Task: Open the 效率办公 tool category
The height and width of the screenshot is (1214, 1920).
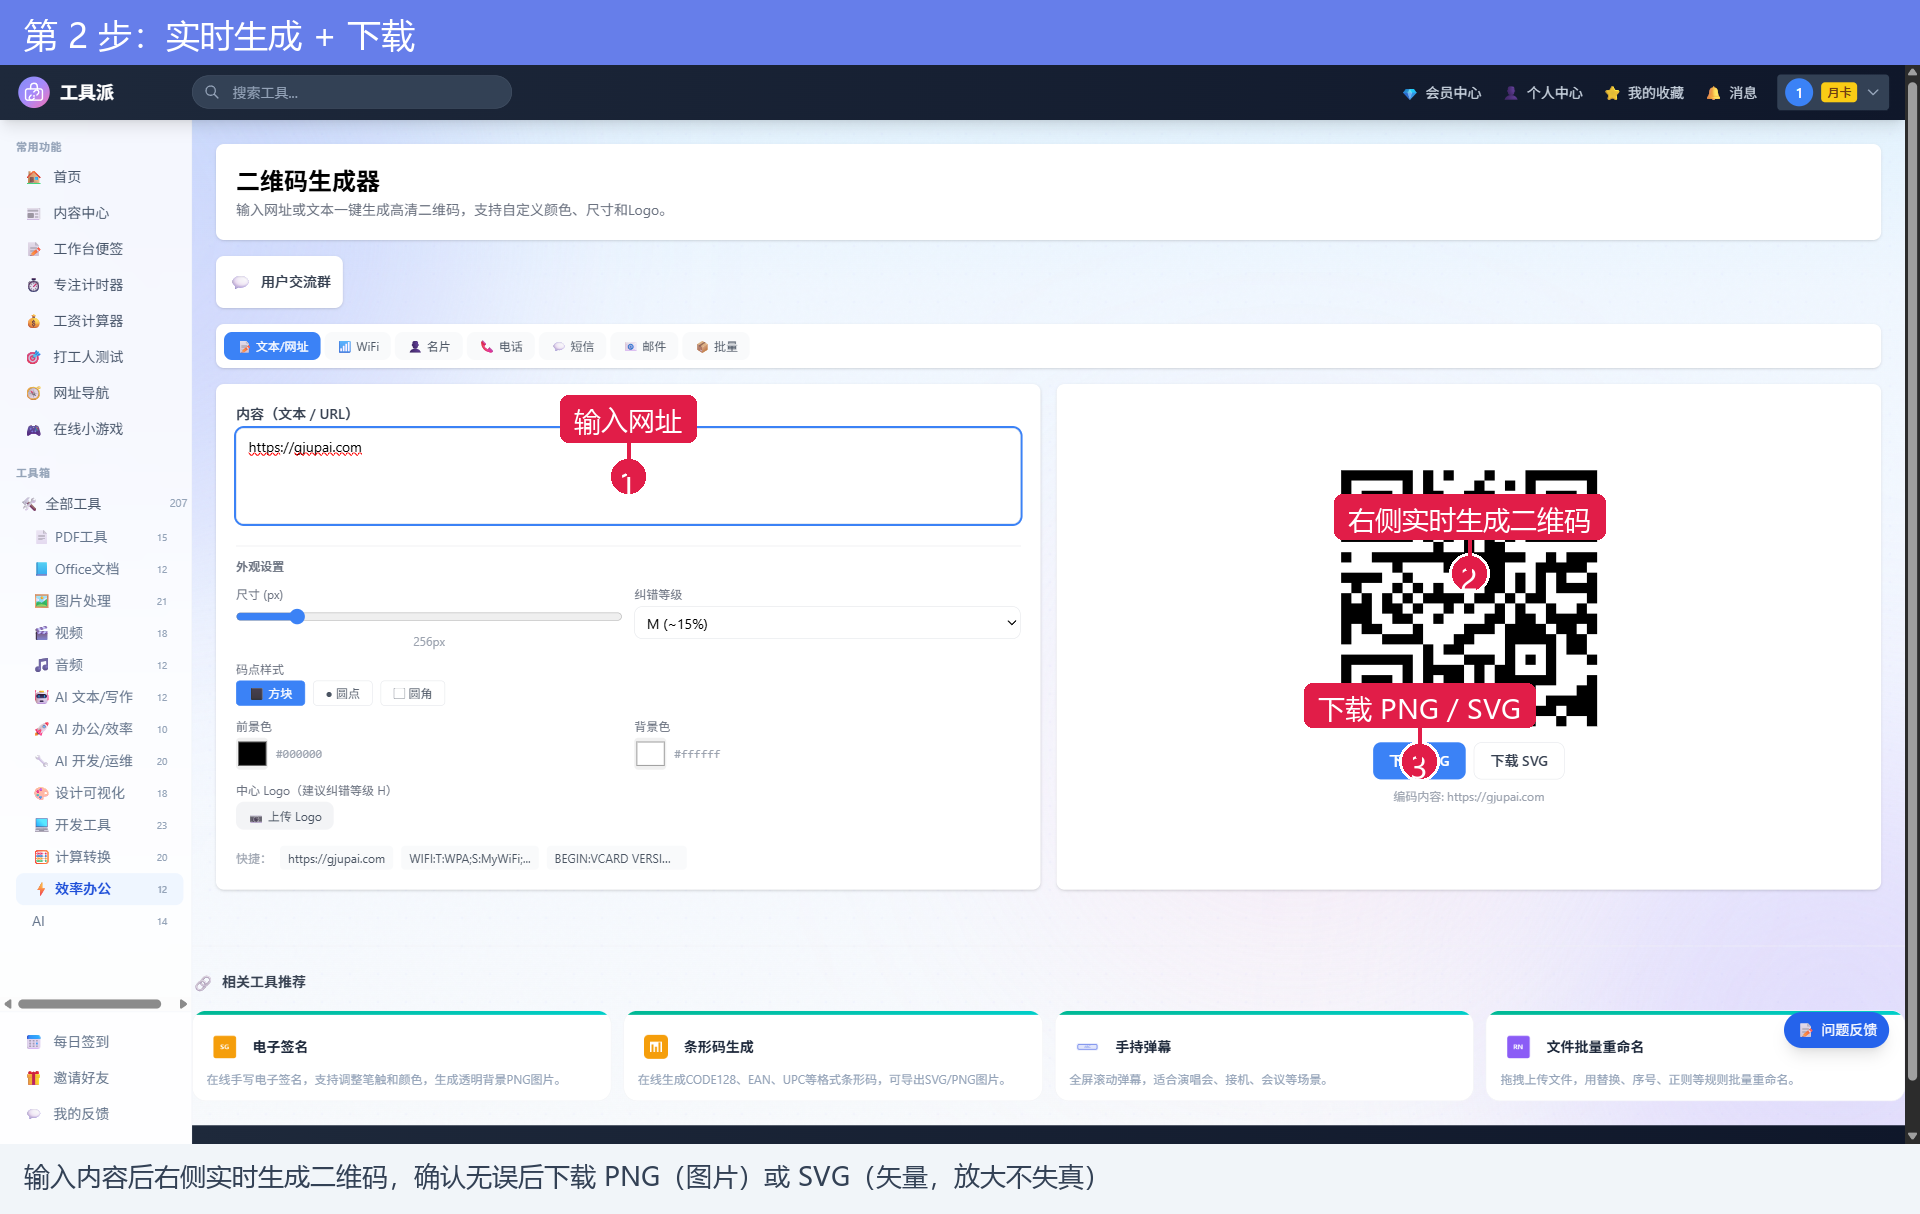Action: [x=100, y=889]
